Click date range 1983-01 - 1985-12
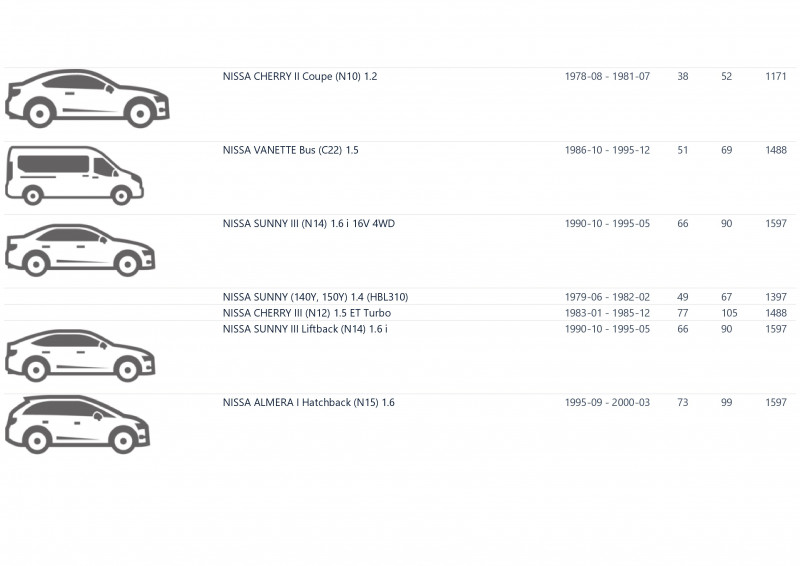This screenshot has height=566, width=800. point(607,313)
